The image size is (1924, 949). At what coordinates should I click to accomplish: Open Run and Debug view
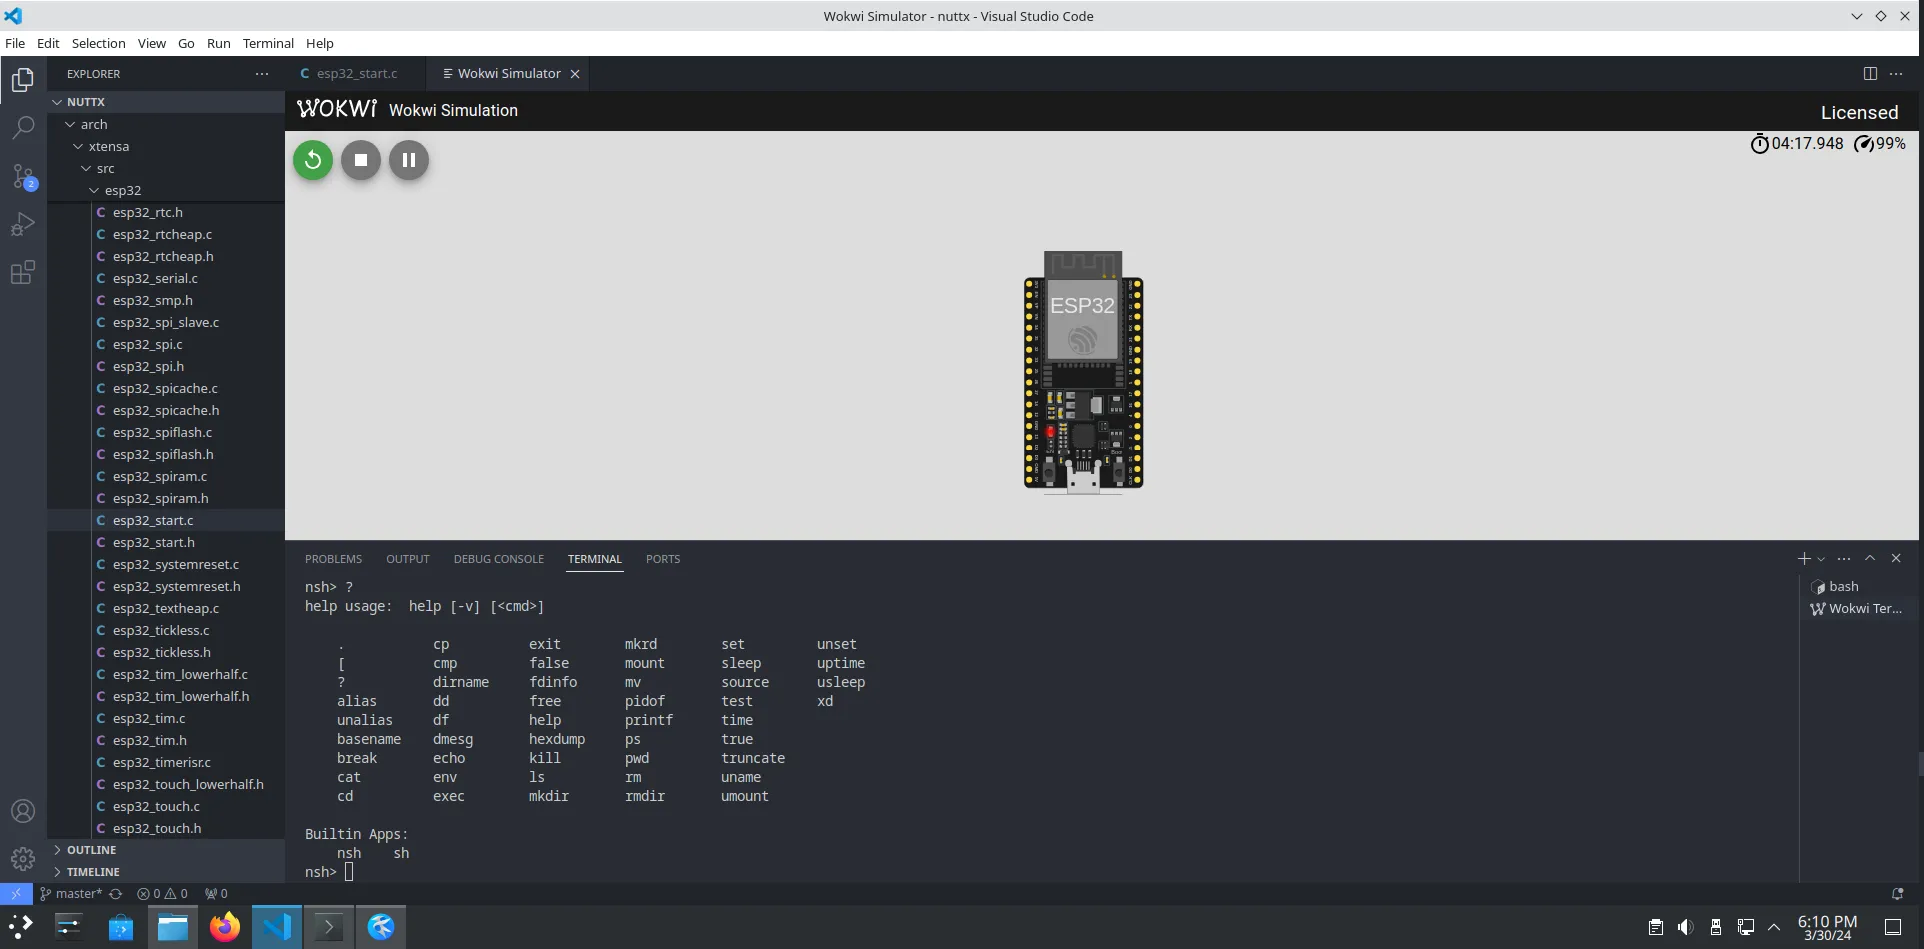(23, 224)
